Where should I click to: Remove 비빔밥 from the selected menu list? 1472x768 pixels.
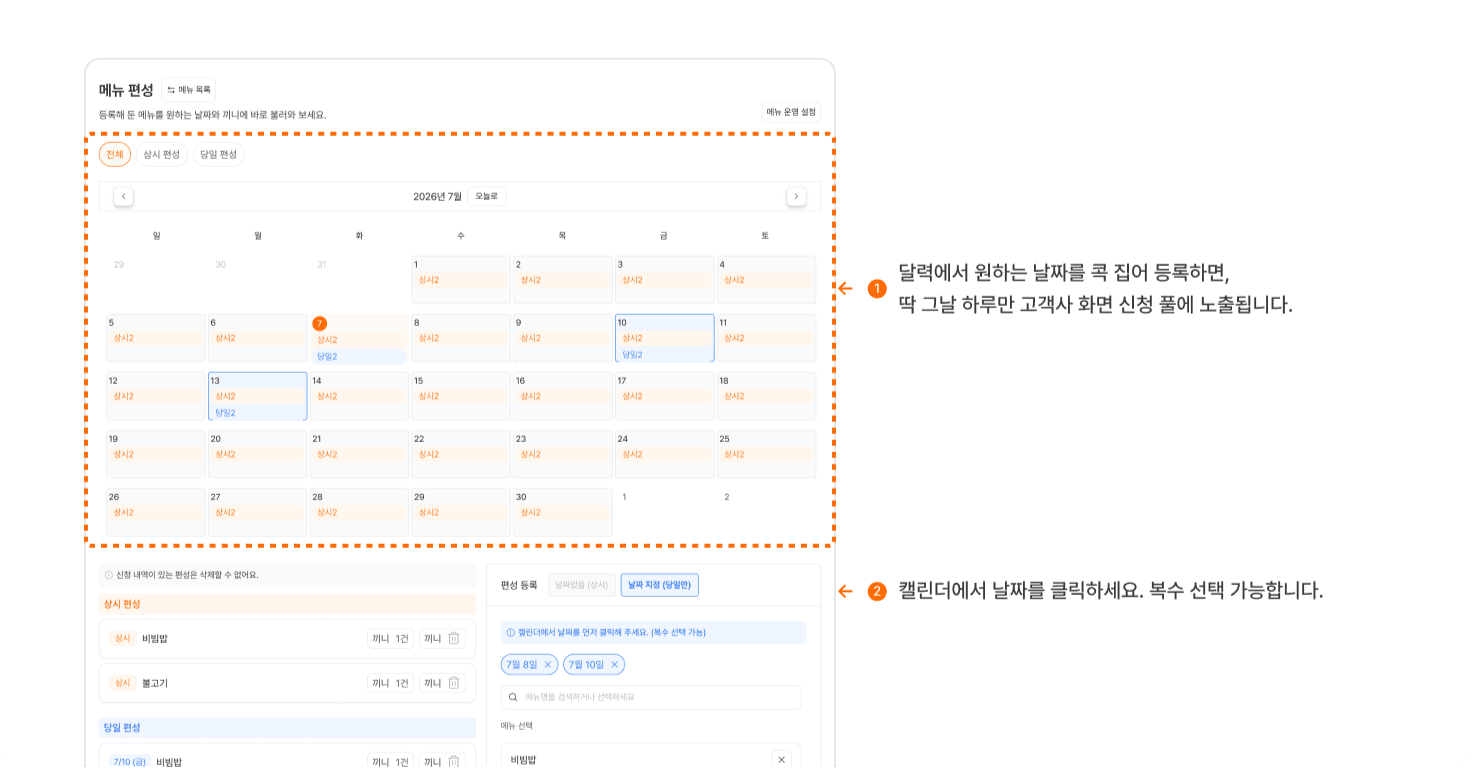coord(781,760)
